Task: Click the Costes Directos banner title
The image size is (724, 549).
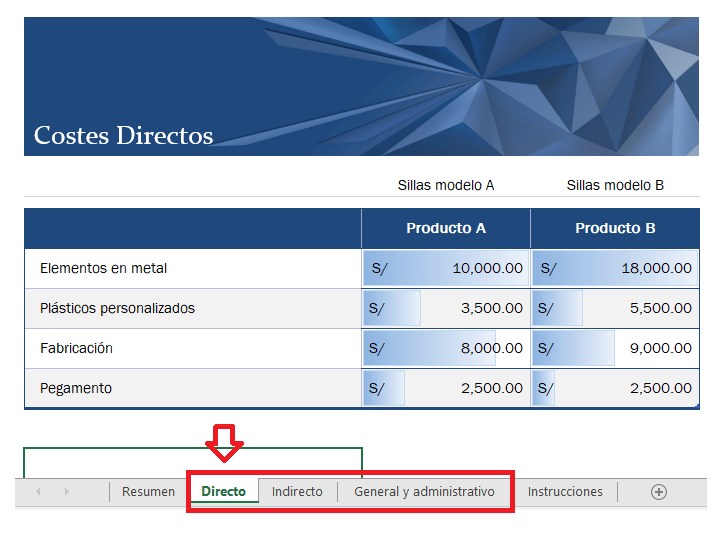Action: click(124, 136)
